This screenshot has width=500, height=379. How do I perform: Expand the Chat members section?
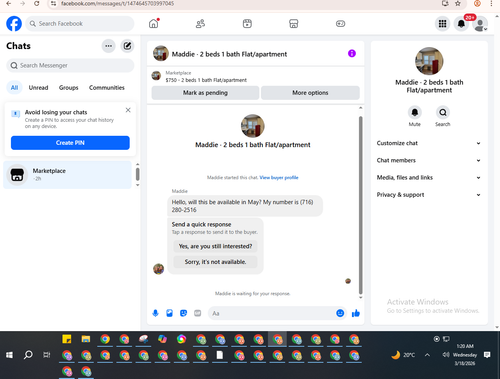(429, 160)
